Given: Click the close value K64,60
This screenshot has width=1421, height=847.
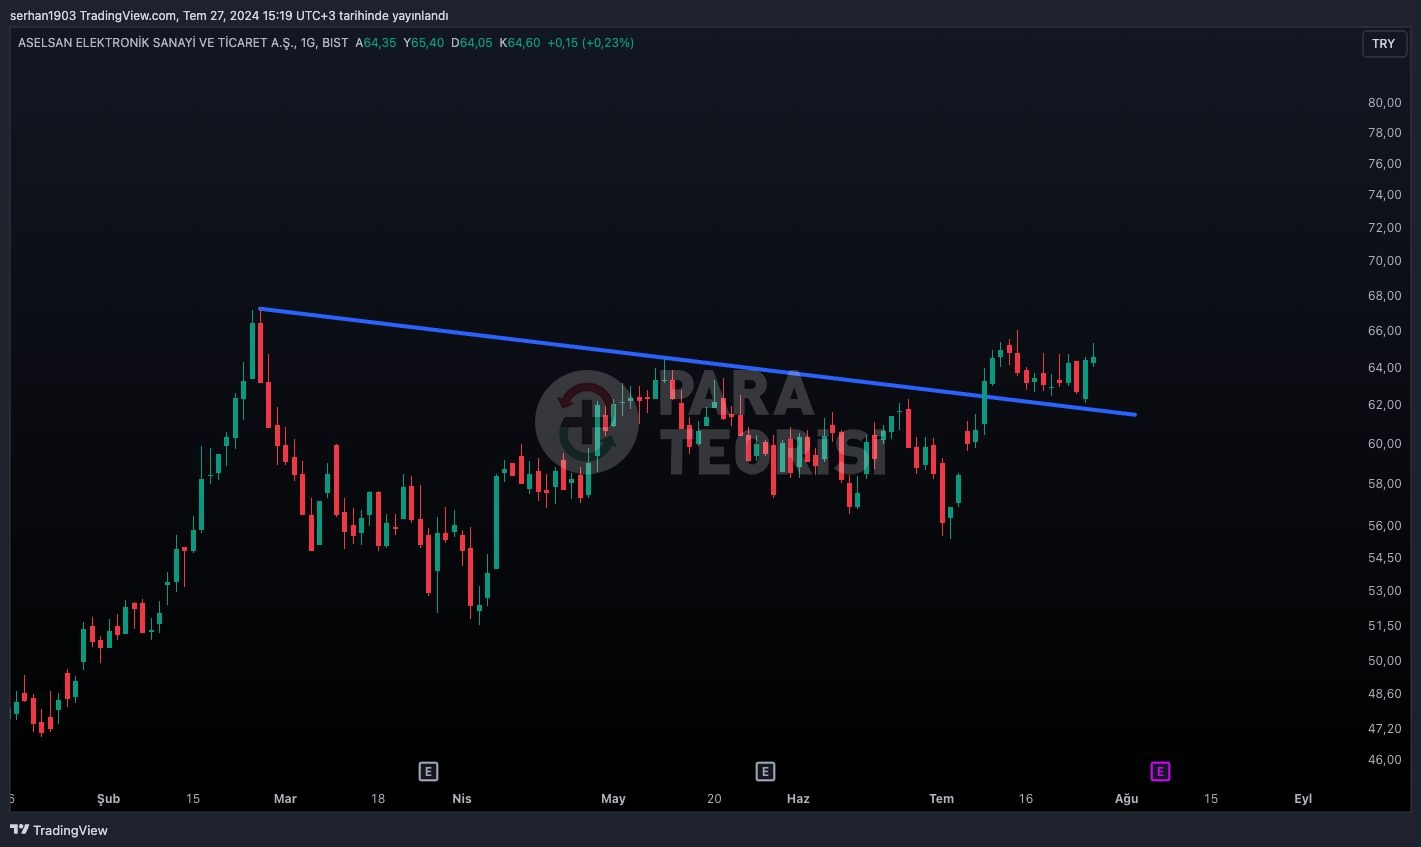Looking at the screenshot, I should (520, 43).
